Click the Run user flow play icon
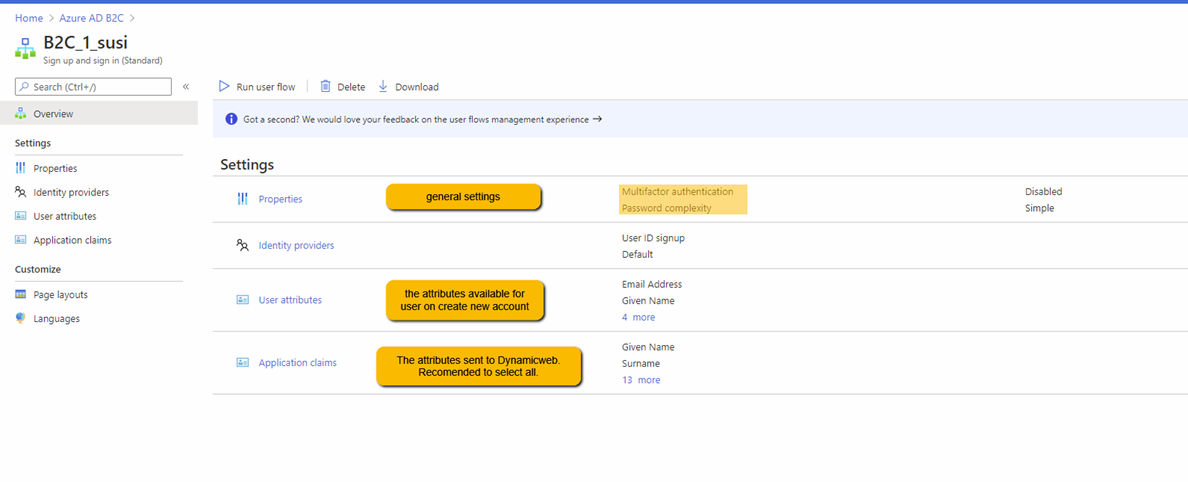Screen dimensions: 1188x482 pos(224,87)
